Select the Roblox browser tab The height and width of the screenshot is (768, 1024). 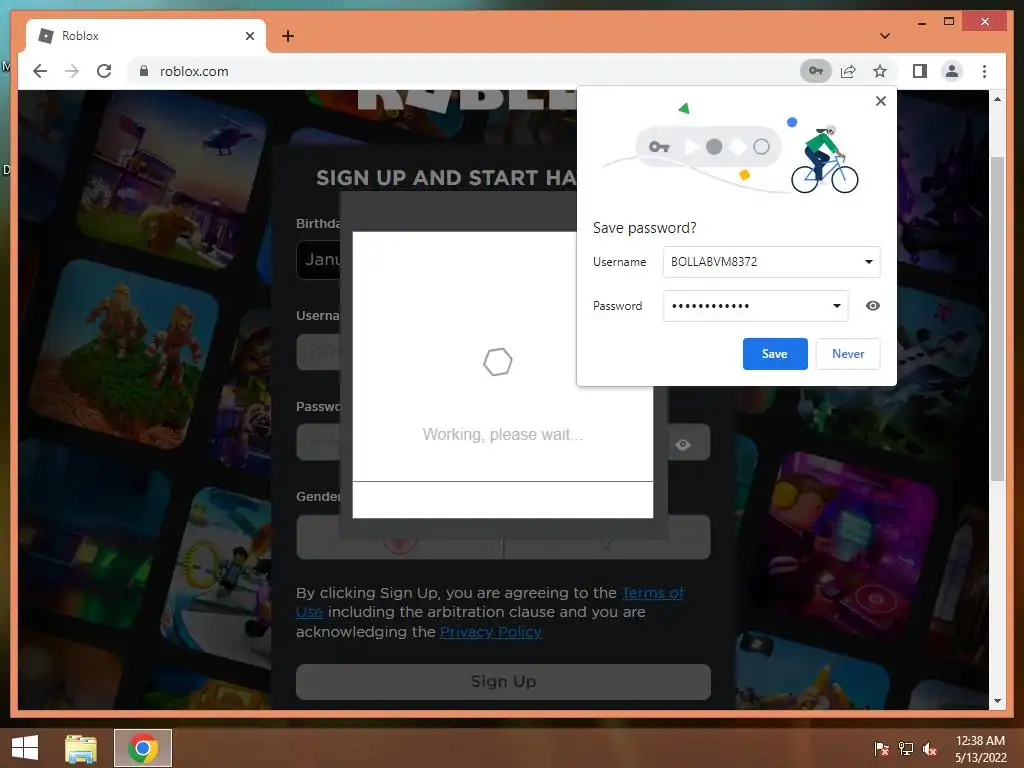click(x=146, y=36)
